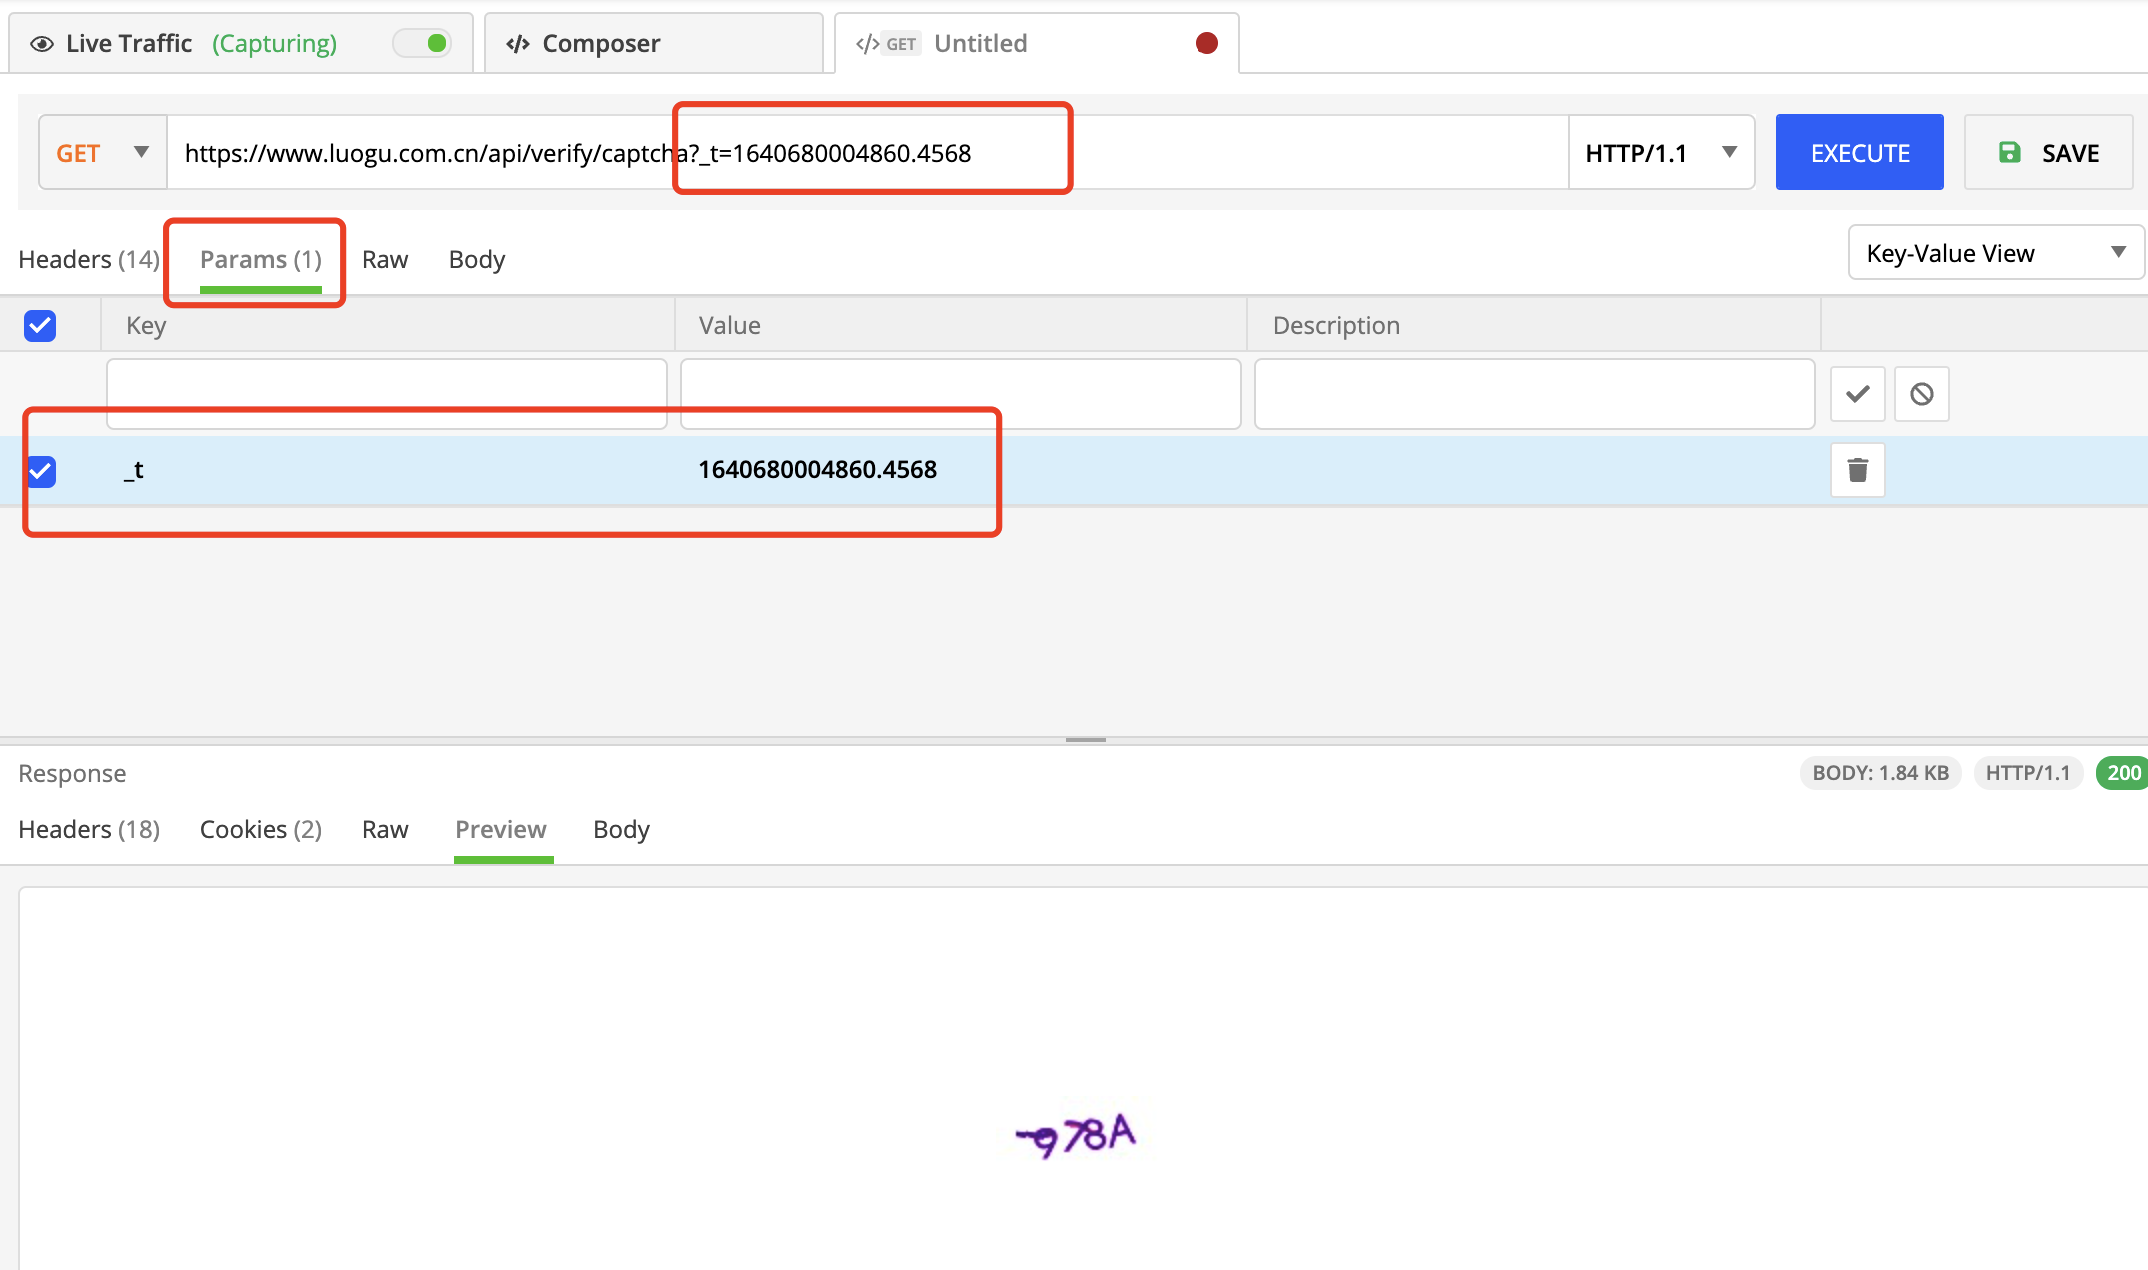Expand the HTTP/1.1 version dropdown
Image resolution: width=2148 pixels, height=1270 pixels.
pos(1661,152)
